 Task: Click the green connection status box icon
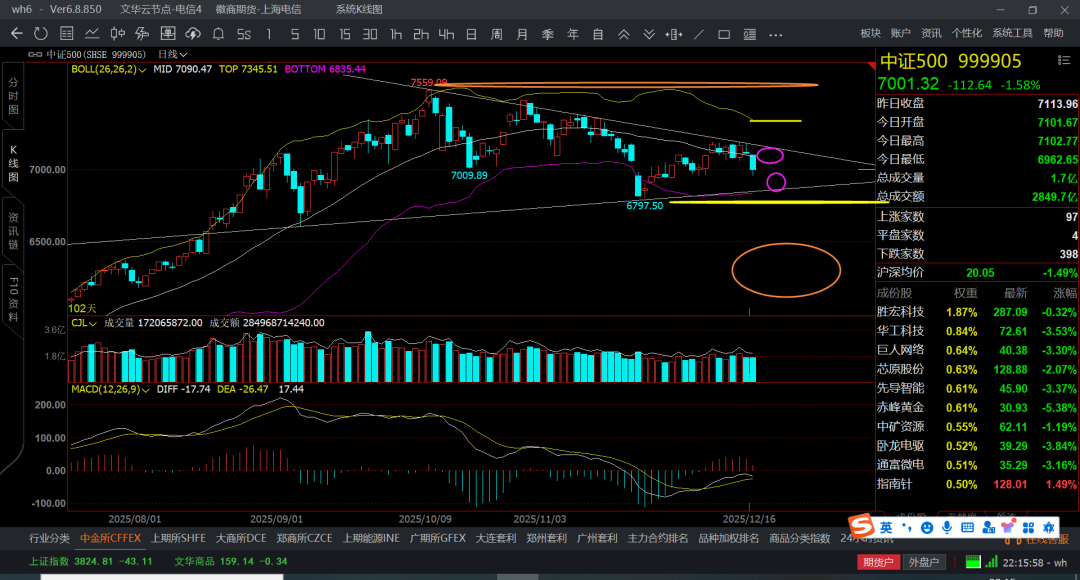click(x=973, y=562)
